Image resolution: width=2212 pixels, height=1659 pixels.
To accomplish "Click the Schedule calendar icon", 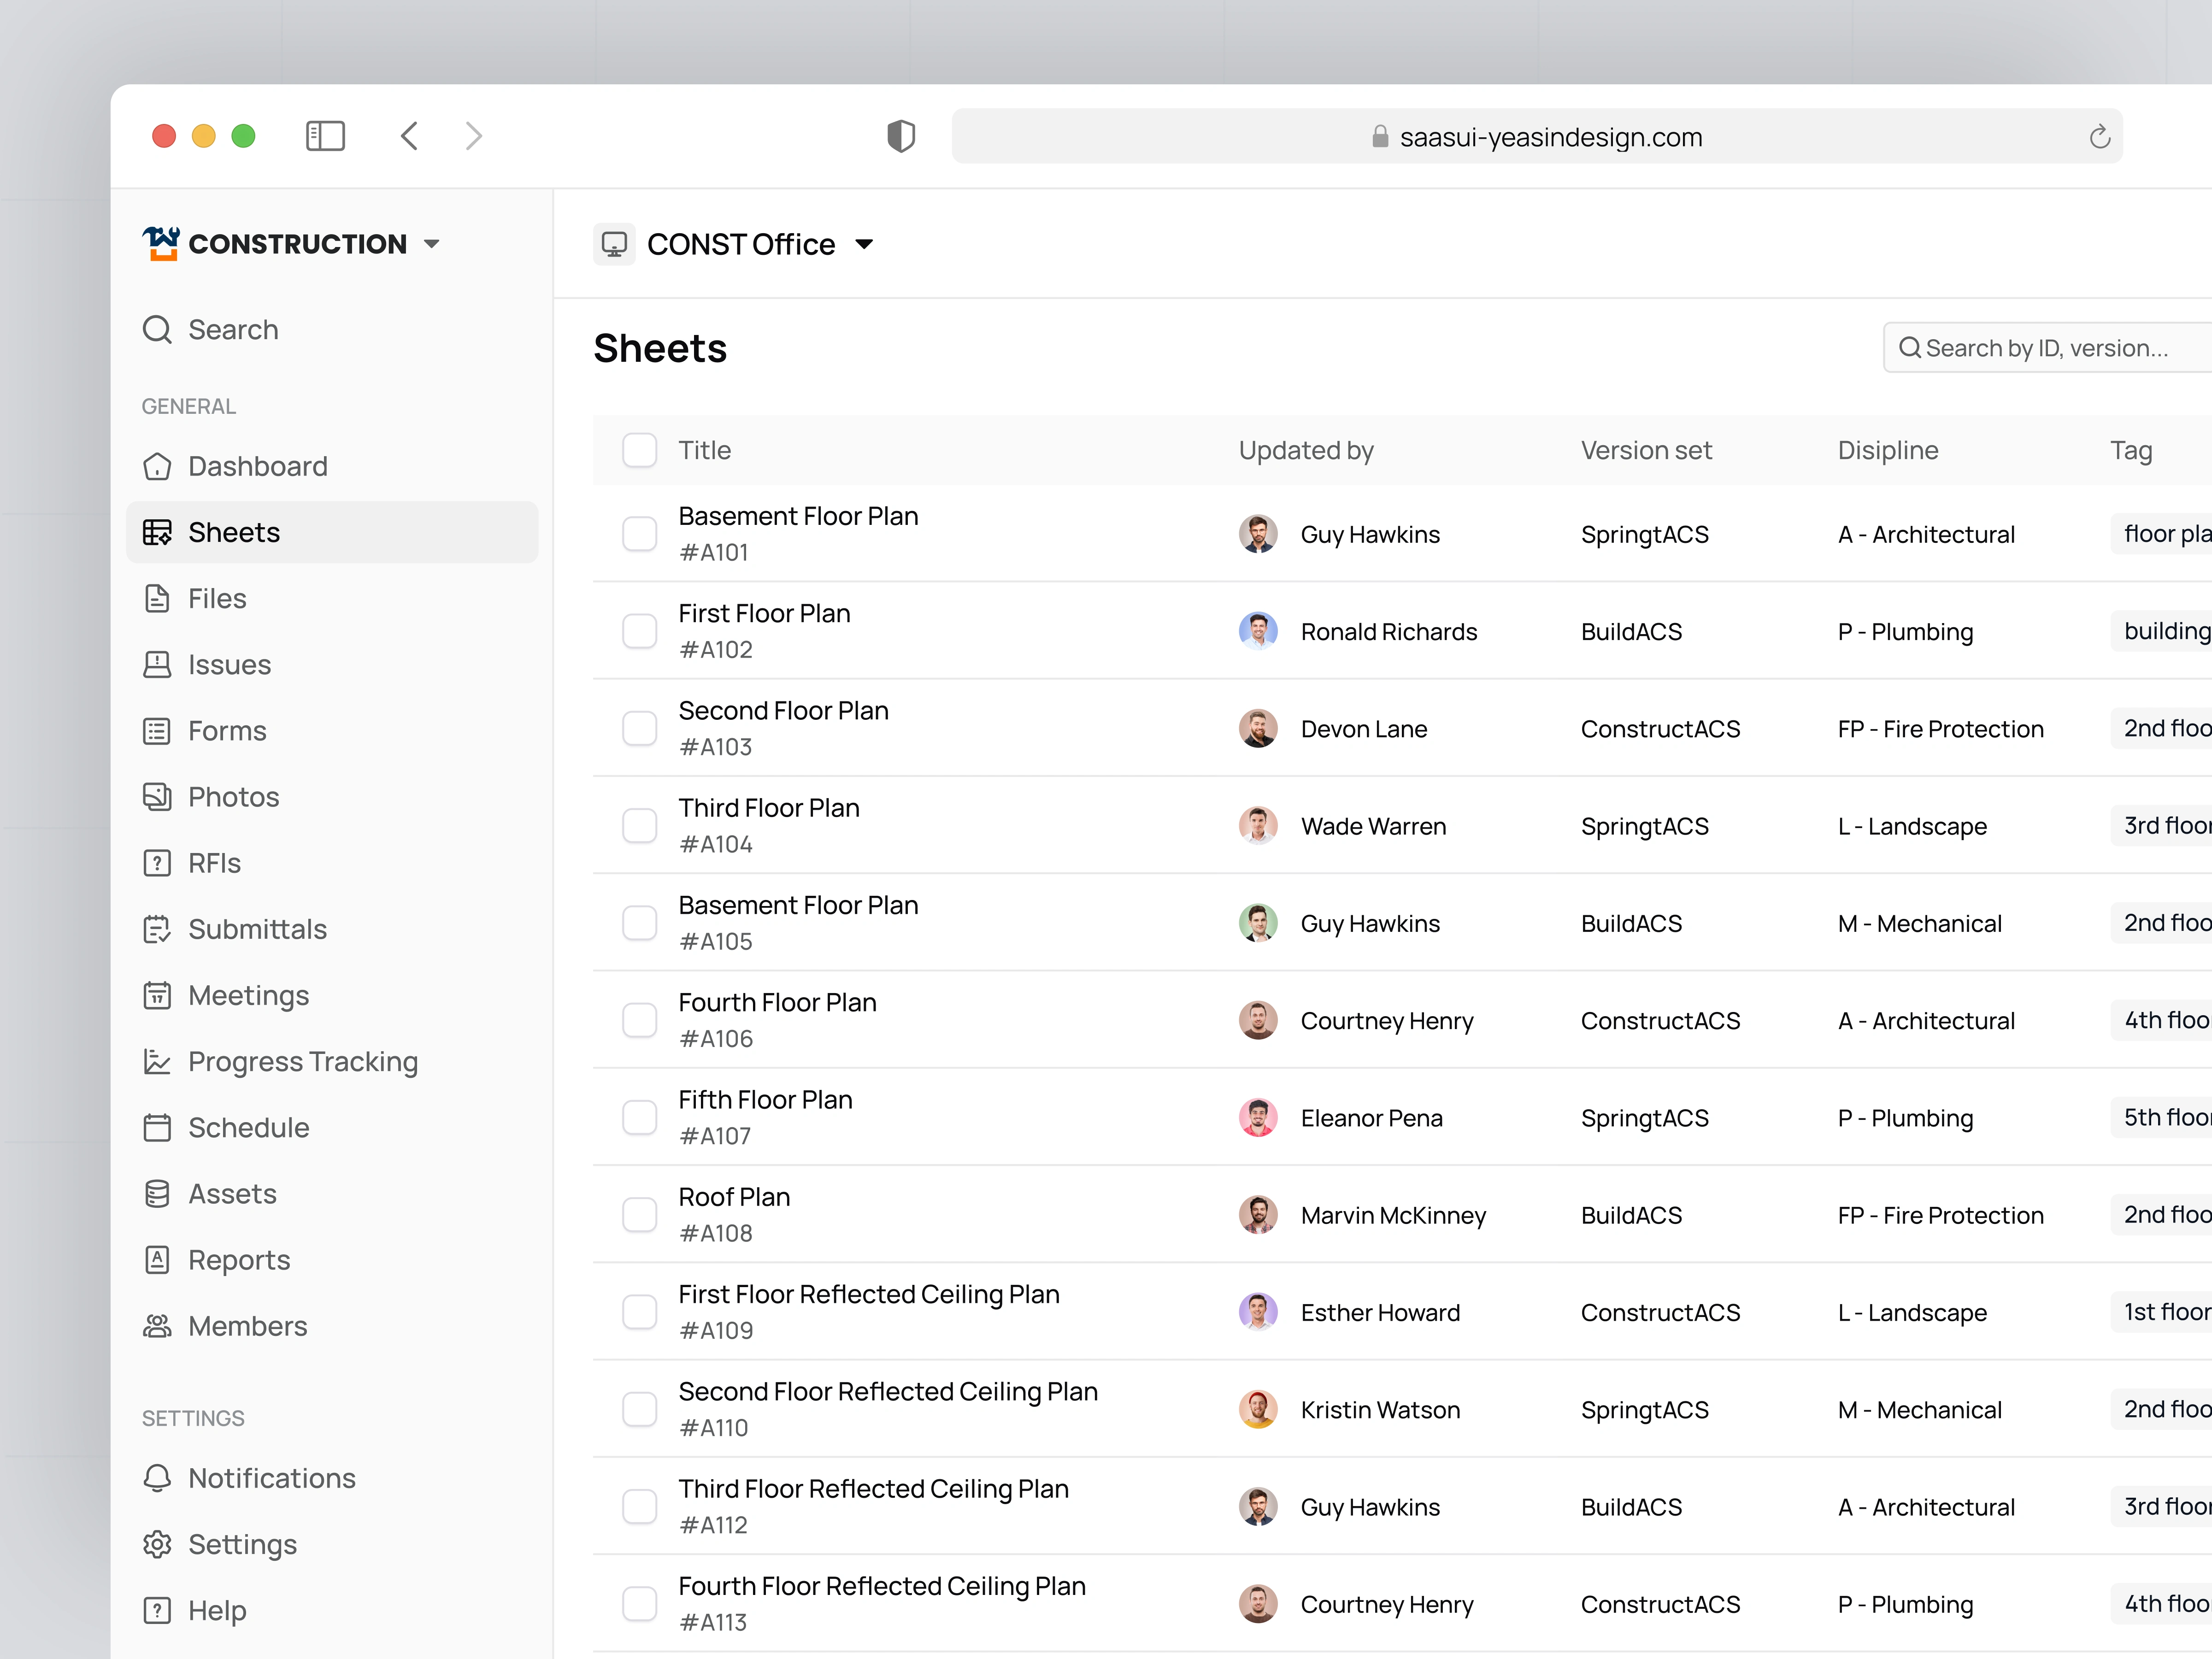I will tap(157, 1127).
